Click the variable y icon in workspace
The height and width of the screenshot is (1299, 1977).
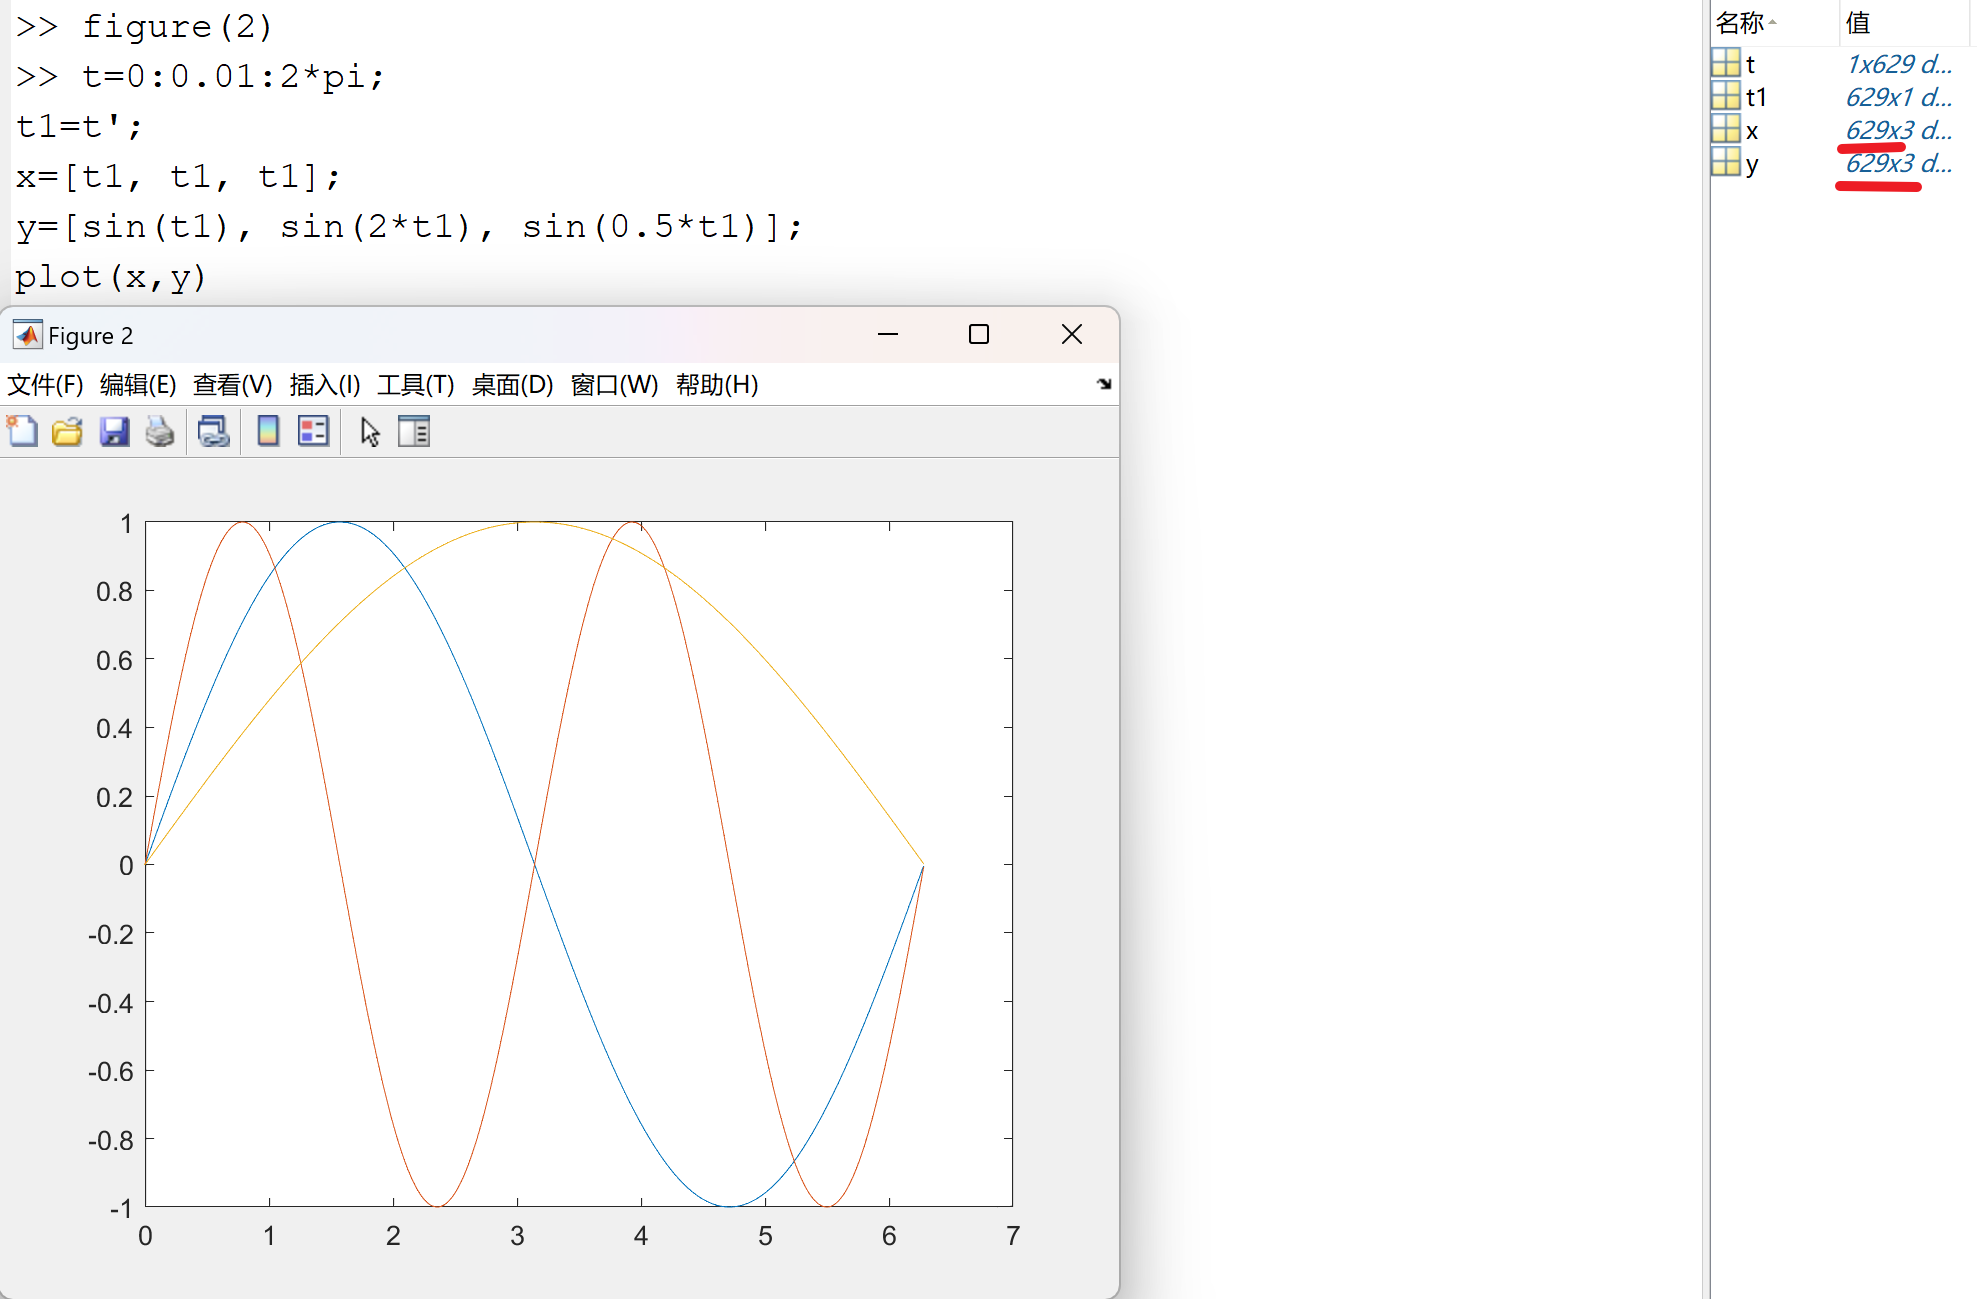1725,162
